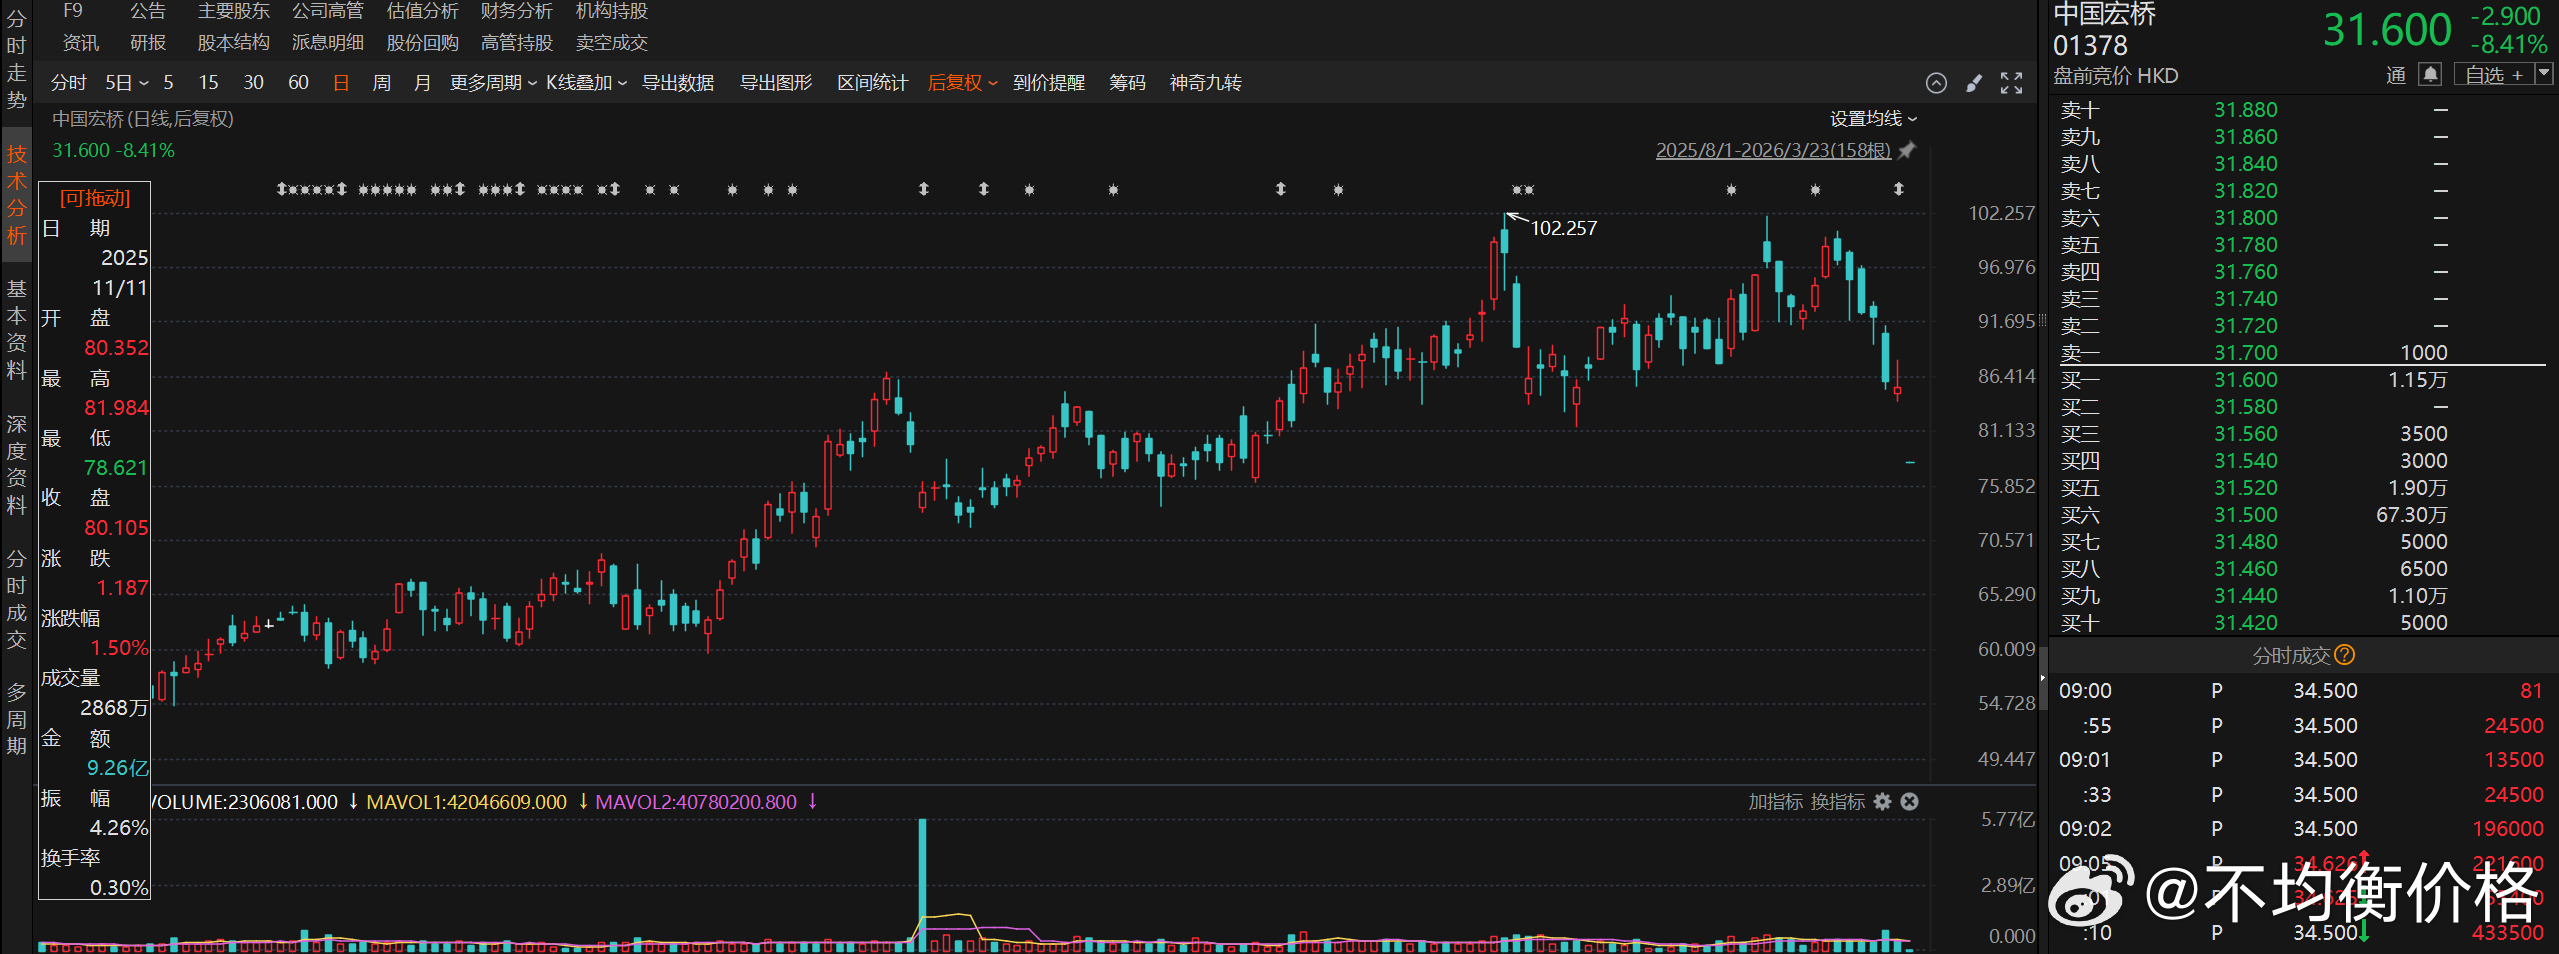Click the 102.257 high price label
Image resolution: width=2559 pixels, height=954 pixels.
[x=1564, y=228]
